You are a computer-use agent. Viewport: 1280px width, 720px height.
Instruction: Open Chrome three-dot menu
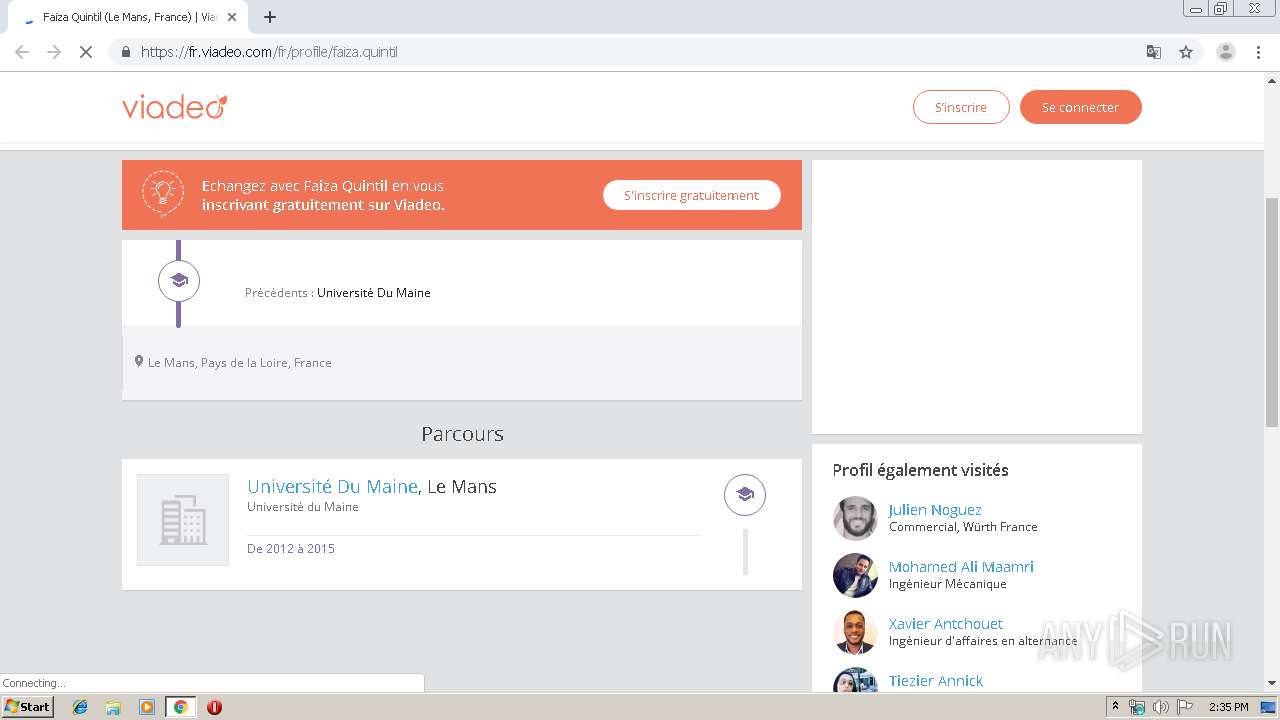tap(1258, 52)
